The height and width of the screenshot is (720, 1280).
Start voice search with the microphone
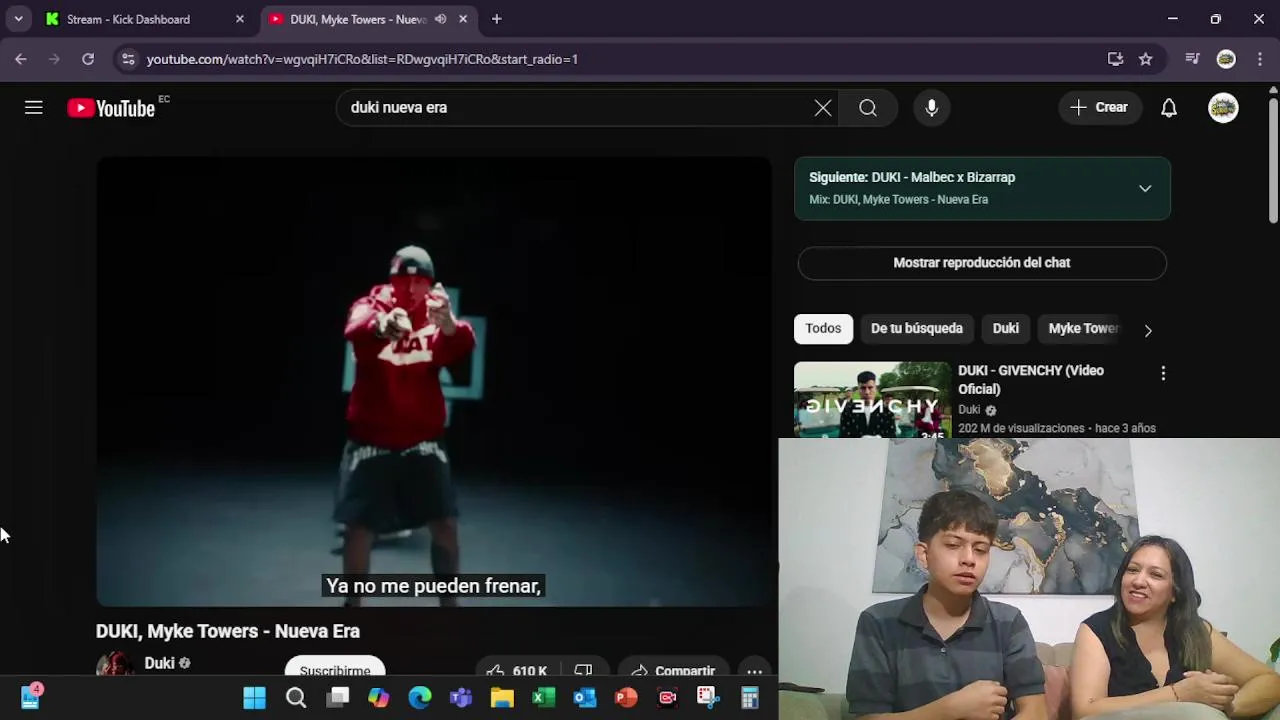click(x=932, y=108)
